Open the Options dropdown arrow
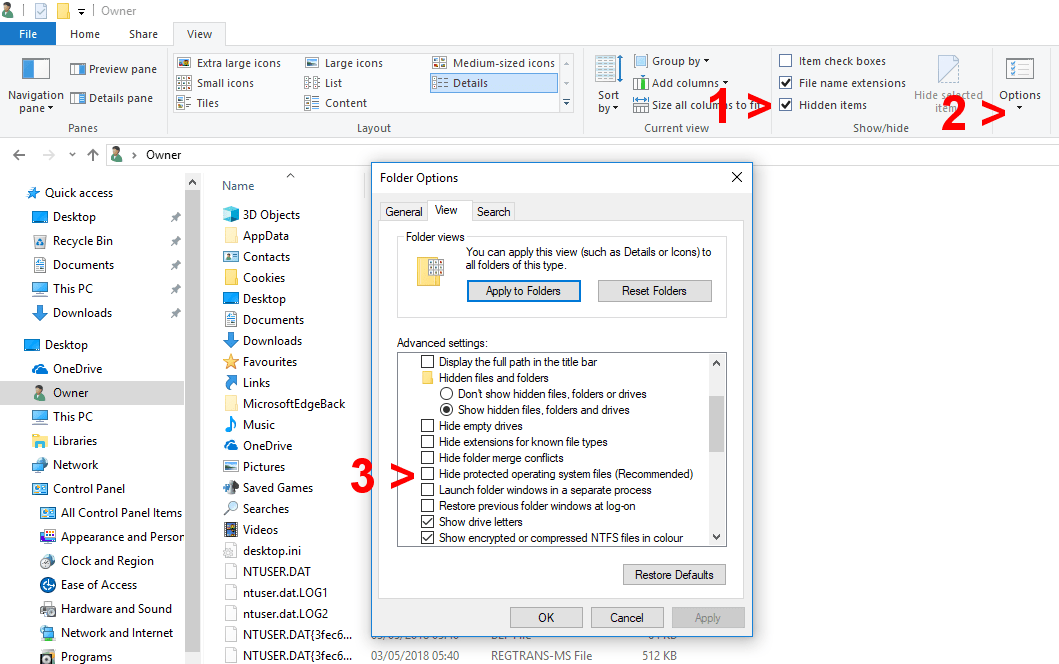This screenshot has width=1059, height=664. pyautogui.click(x=1020, y=108)
